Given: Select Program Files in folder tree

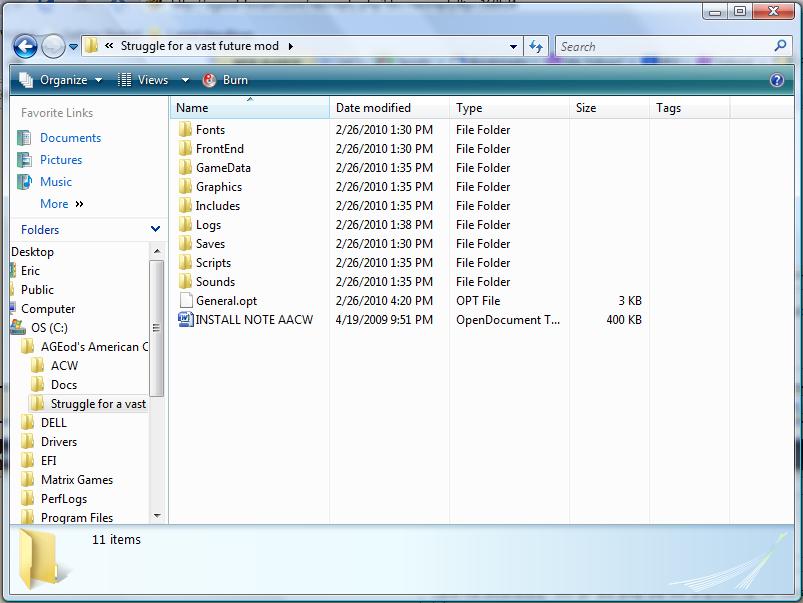Looking at the screenshot, I should click(x=76, y=518).
